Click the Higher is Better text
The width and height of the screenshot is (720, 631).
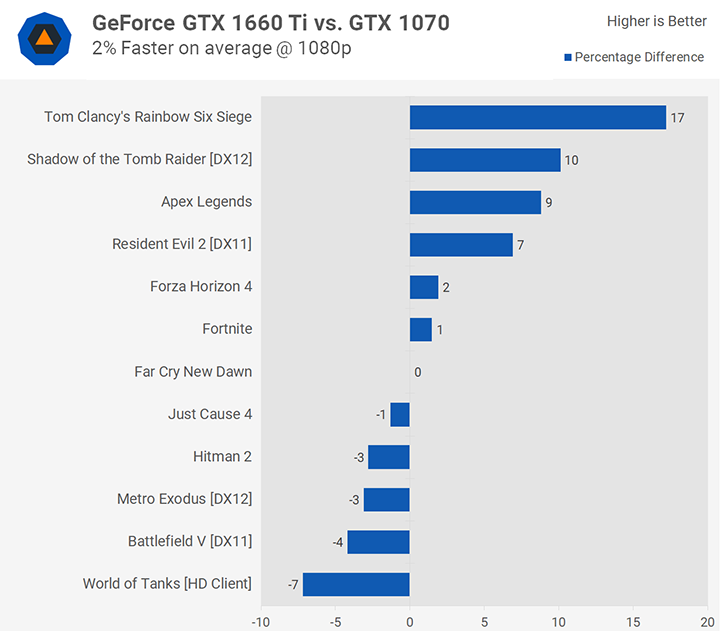pyautogui.click(x=657, y=21)
